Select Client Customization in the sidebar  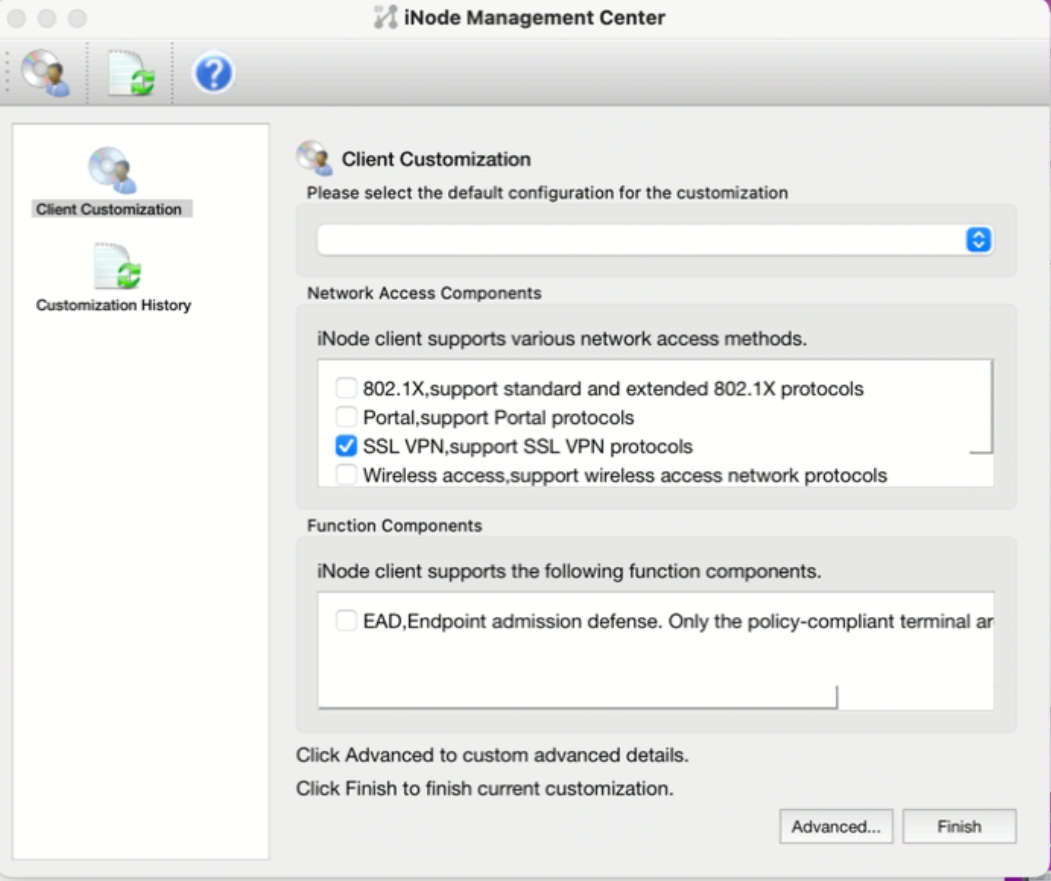pos(111,182)
